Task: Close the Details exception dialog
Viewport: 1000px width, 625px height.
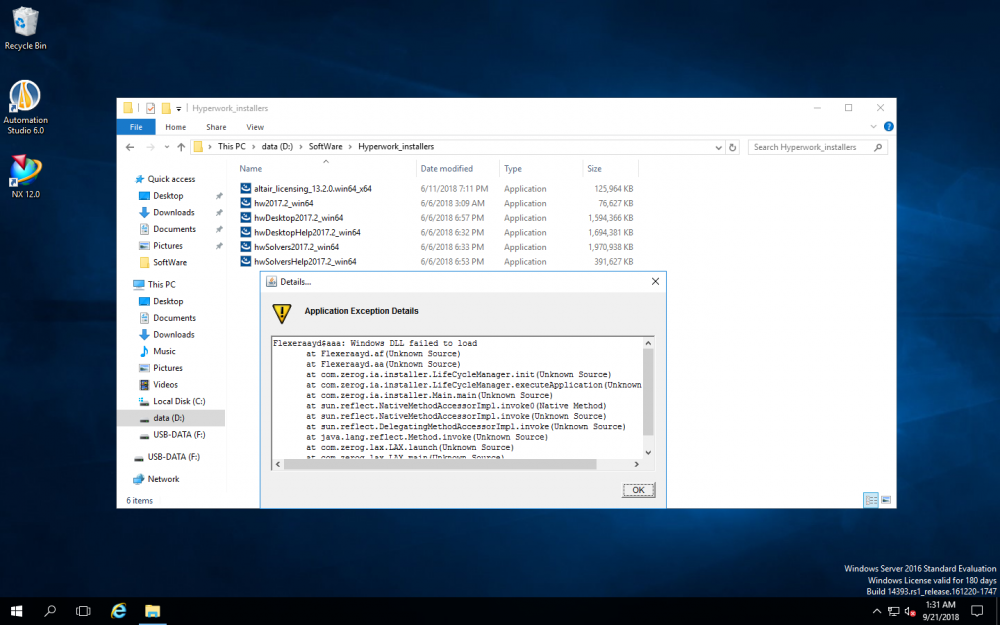Action: tap(655, 281)
